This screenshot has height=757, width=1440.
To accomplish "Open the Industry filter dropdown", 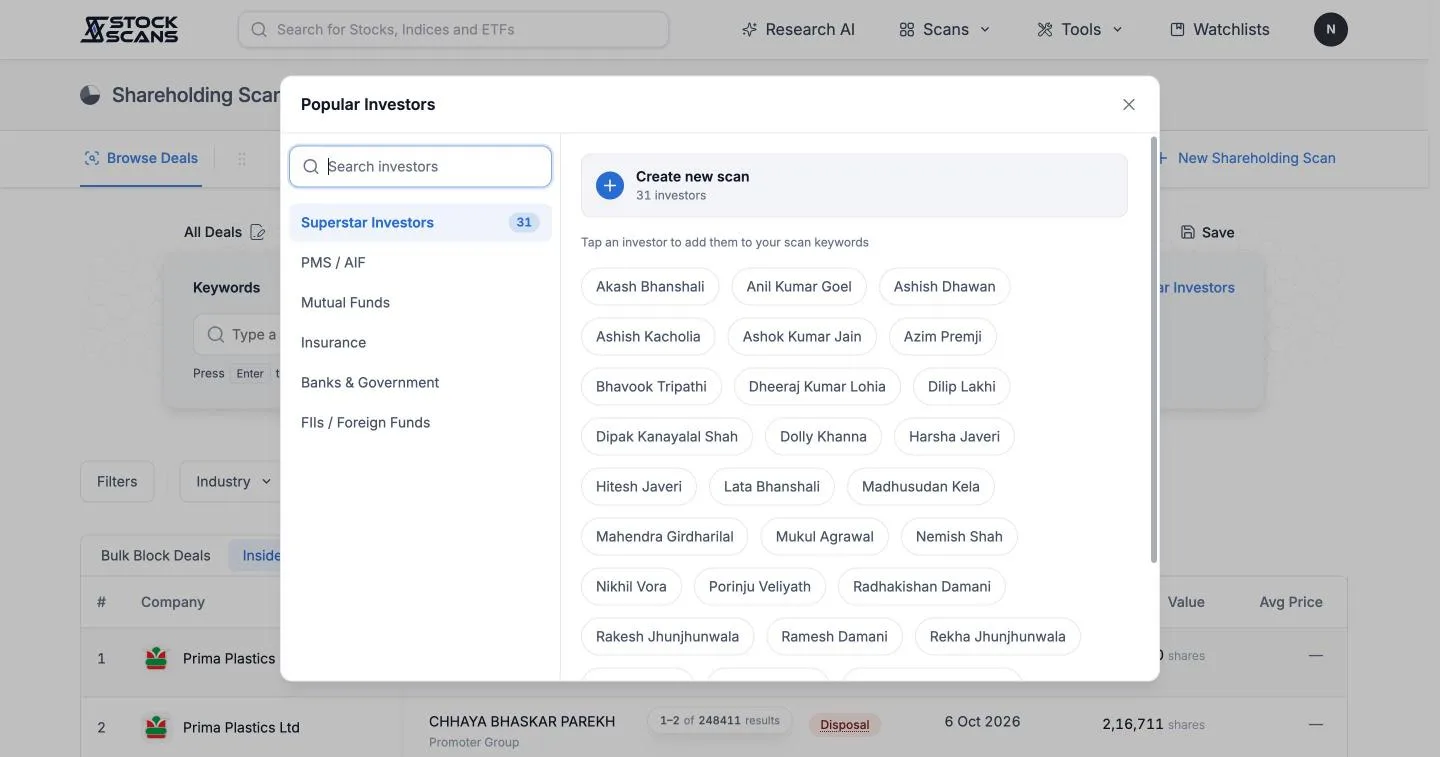I will (234, 481).
